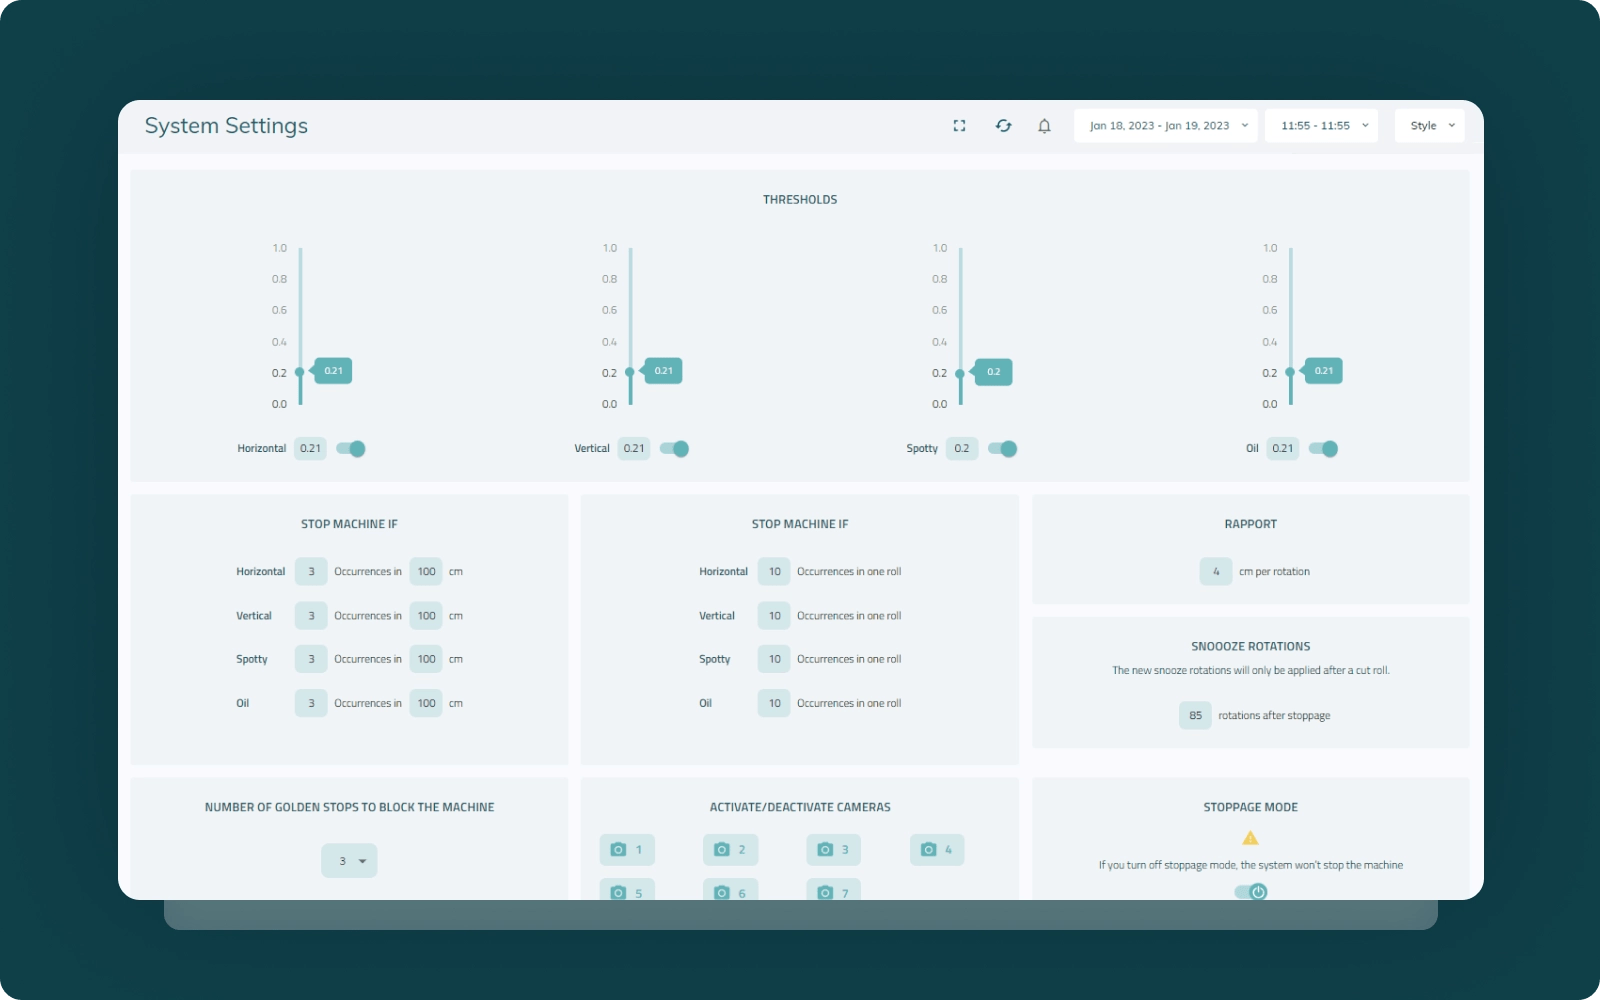Edit the Spotty threshold value 0.2 field
Viewport: 1600px width, 1000px height.
coord(962,449)
